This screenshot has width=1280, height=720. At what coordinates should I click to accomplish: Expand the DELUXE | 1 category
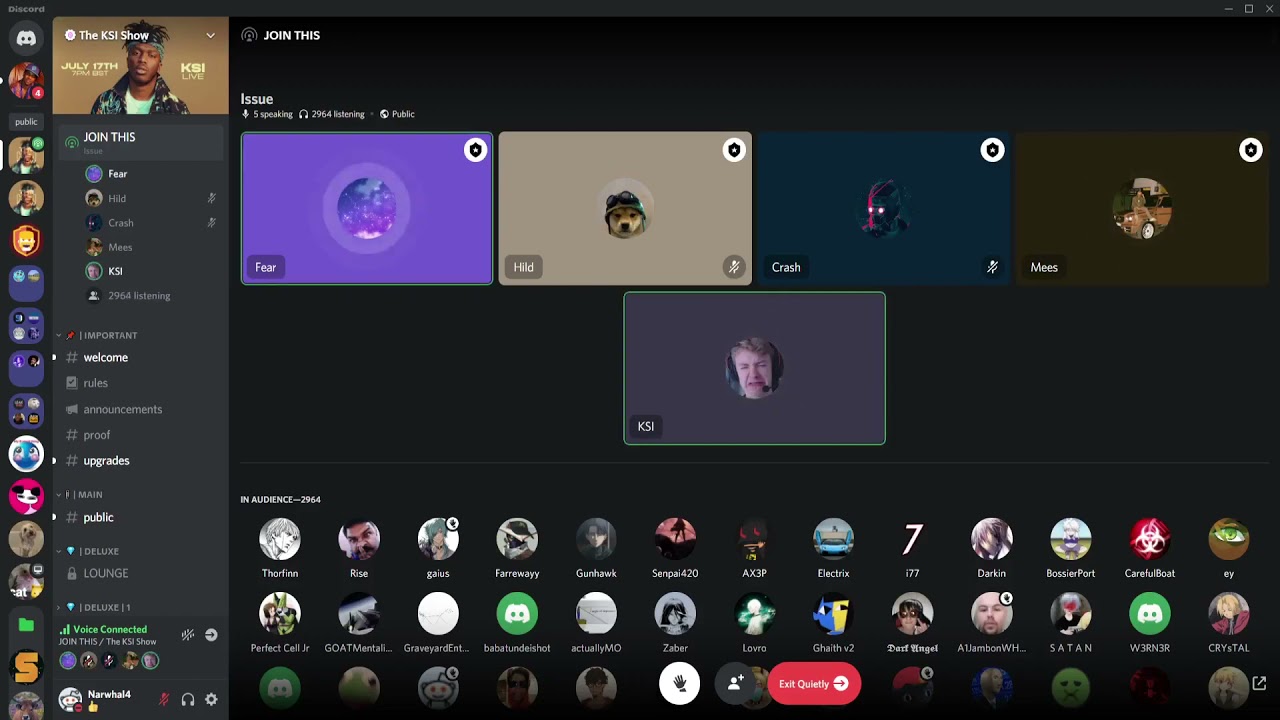point(94,607)
